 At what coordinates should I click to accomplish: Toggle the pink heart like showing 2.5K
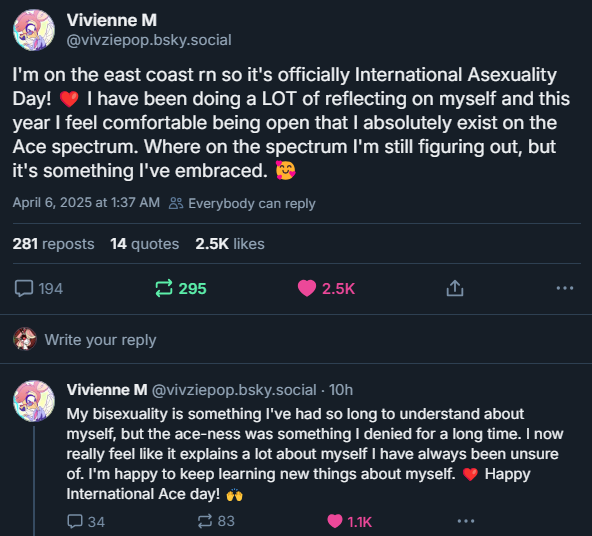(326, 289)
